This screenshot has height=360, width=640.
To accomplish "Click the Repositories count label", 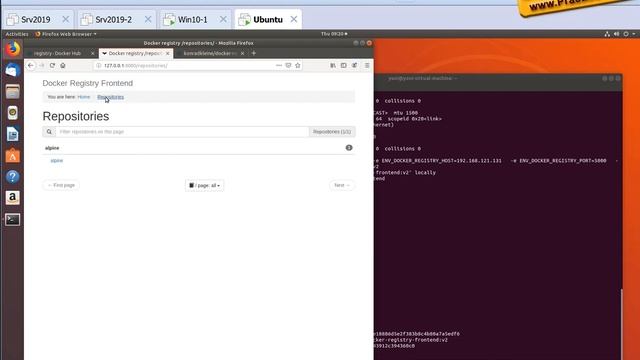I will 332,132.
